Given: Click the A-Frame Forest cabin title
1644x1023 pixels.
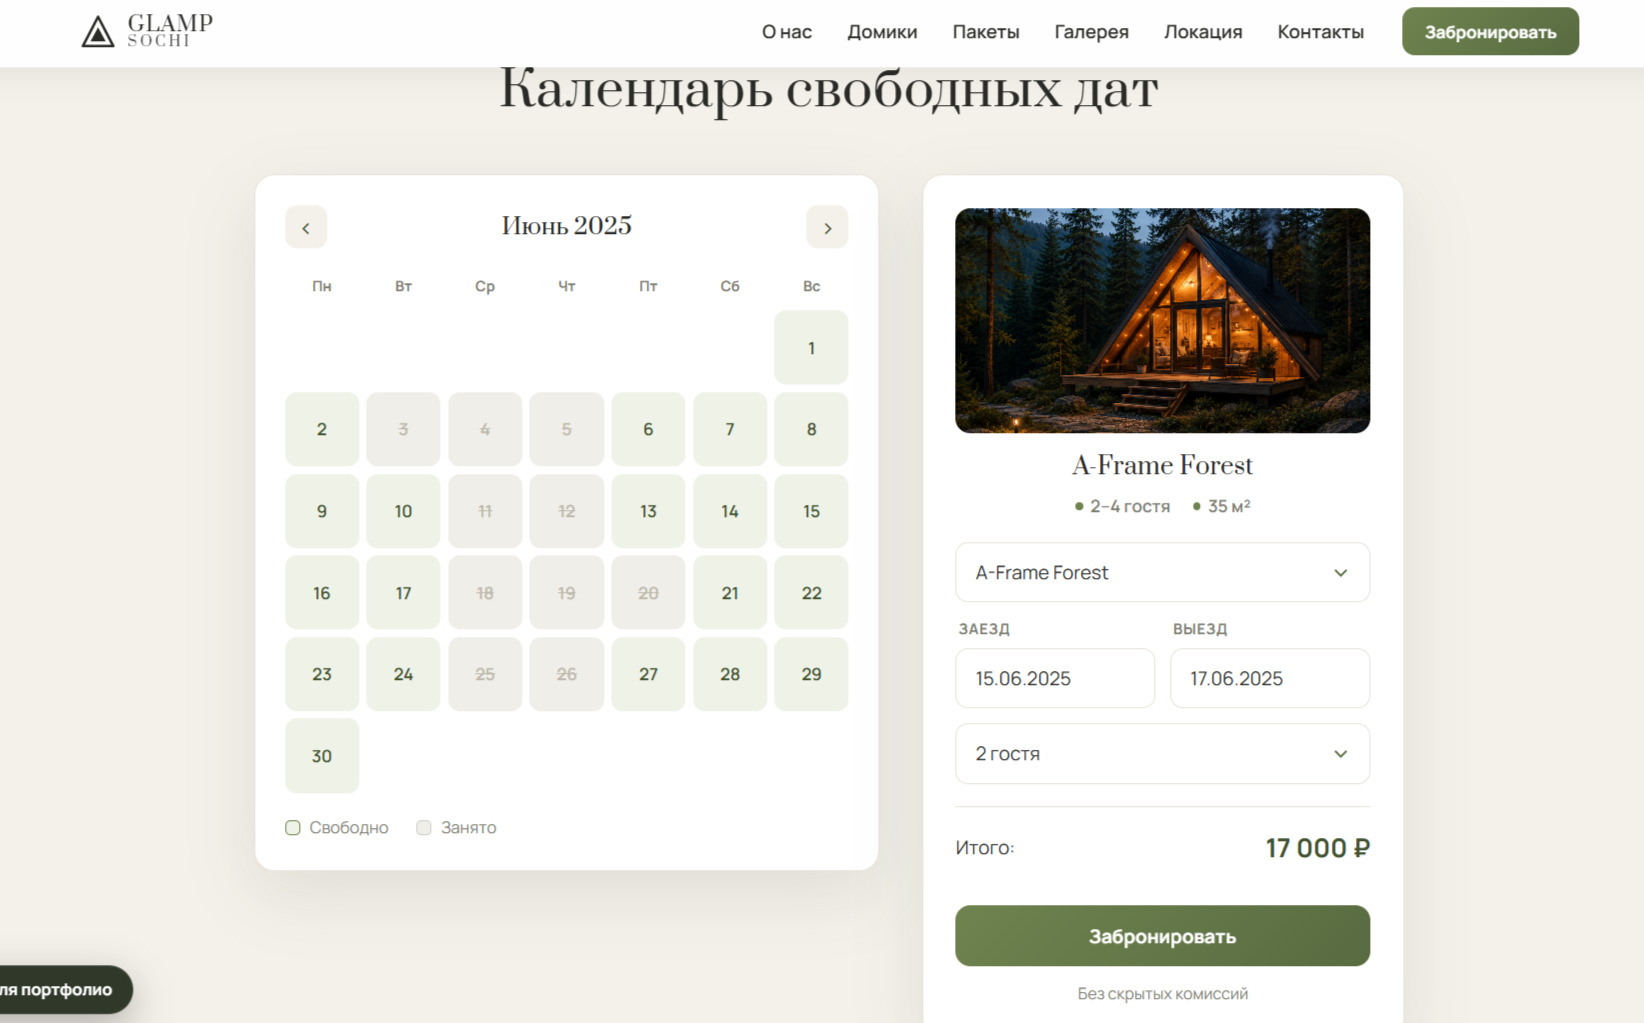Looking at the screenshot, I should 1162,465.
